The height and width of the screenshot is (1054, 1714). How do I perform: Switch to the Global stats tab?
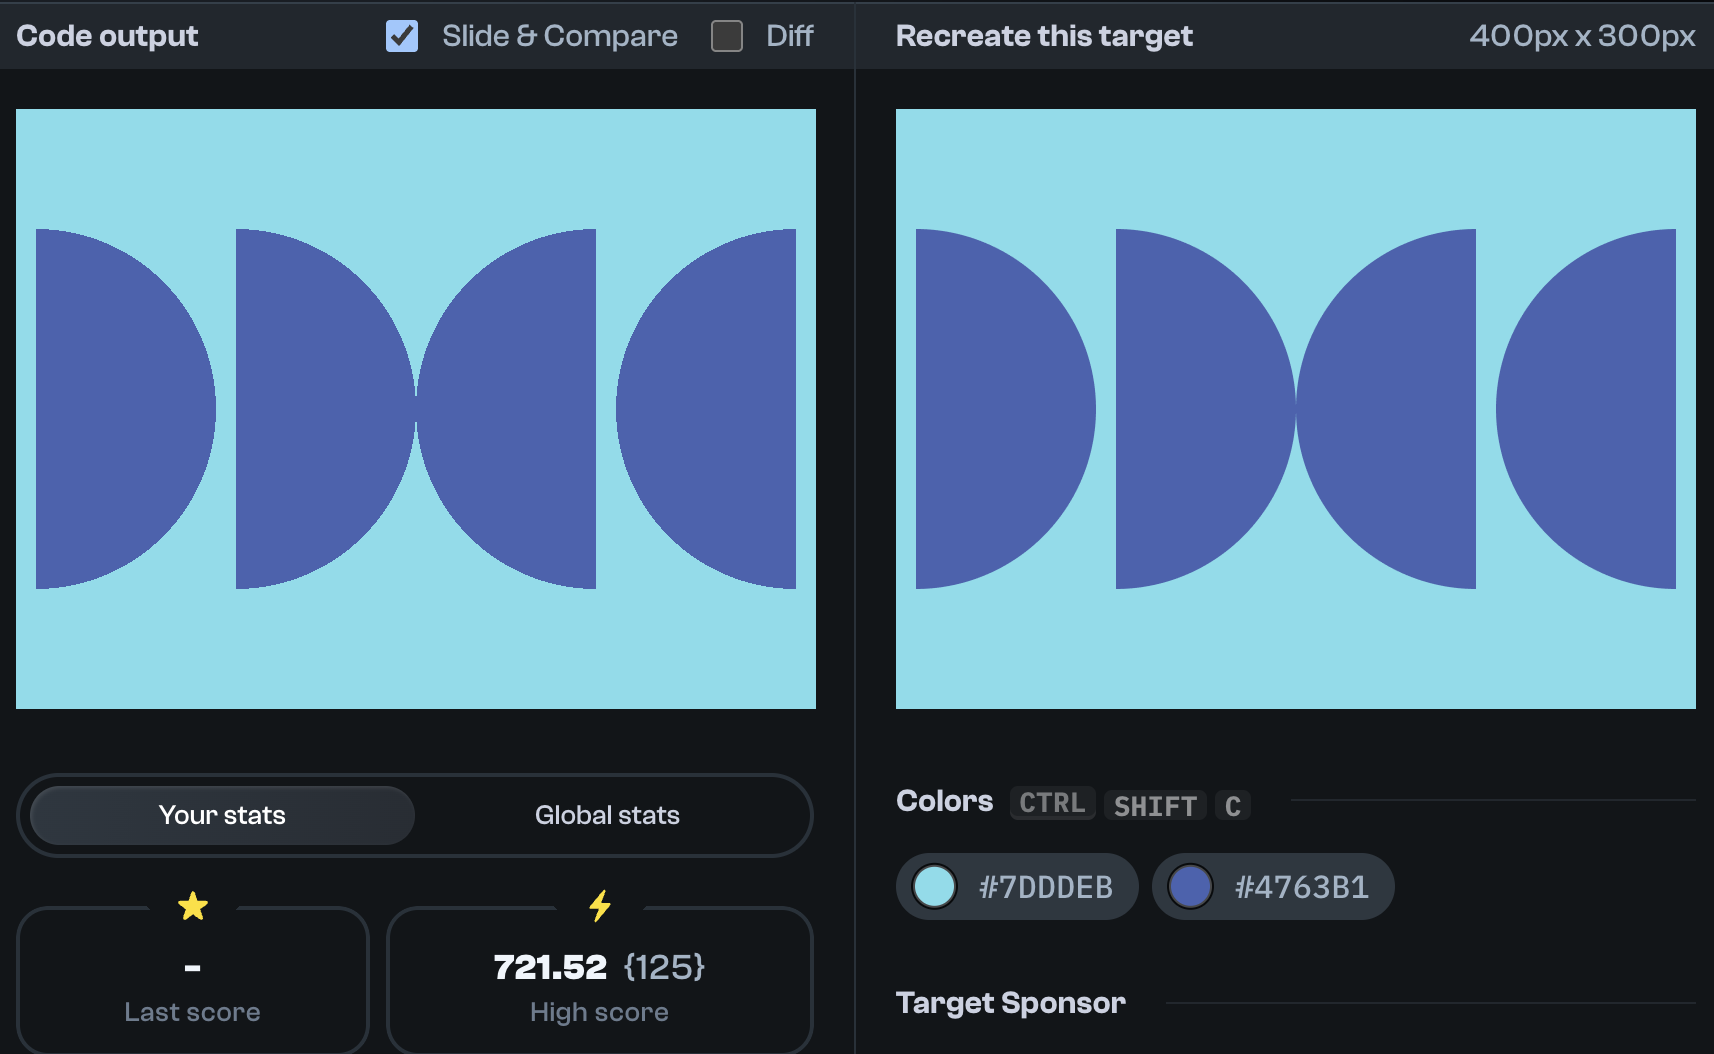(606, 815)
